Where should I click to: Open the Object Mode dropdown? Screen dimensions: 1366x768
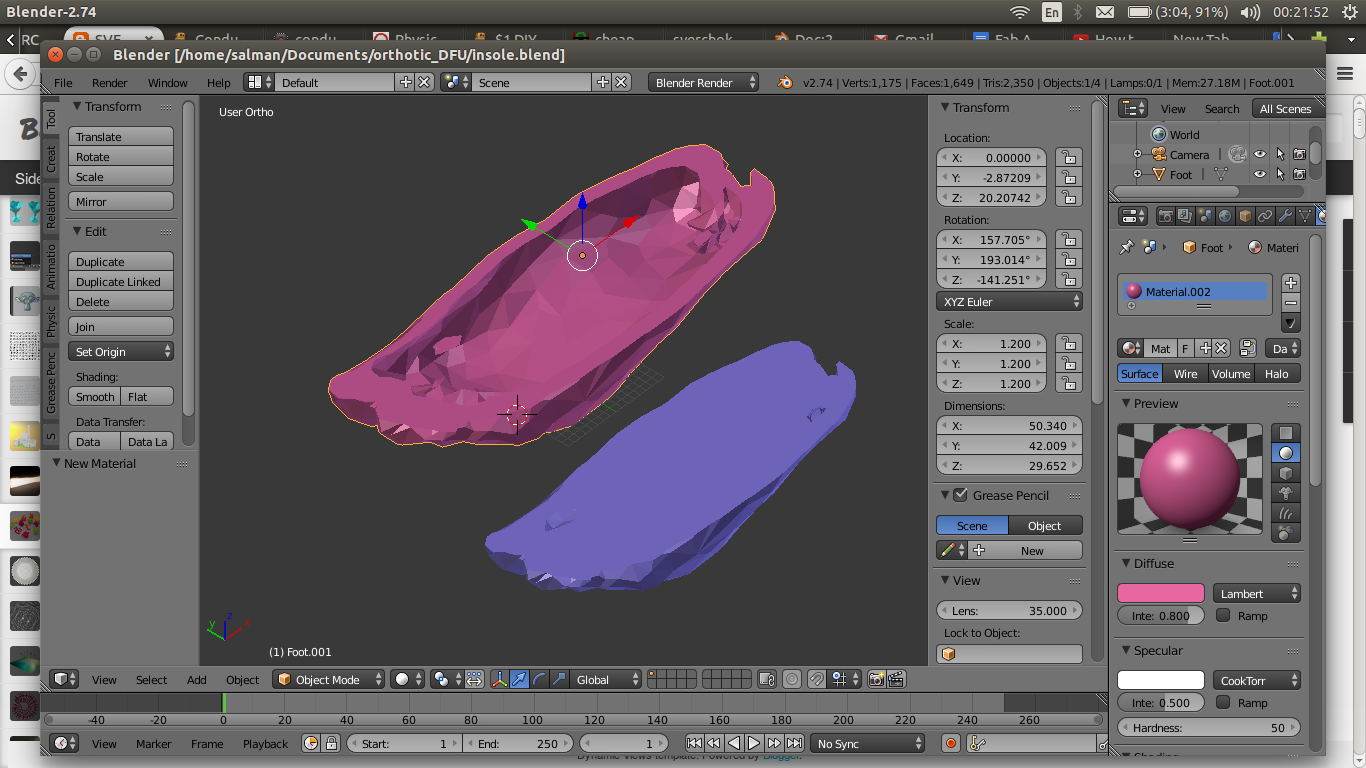coord(328,679)
